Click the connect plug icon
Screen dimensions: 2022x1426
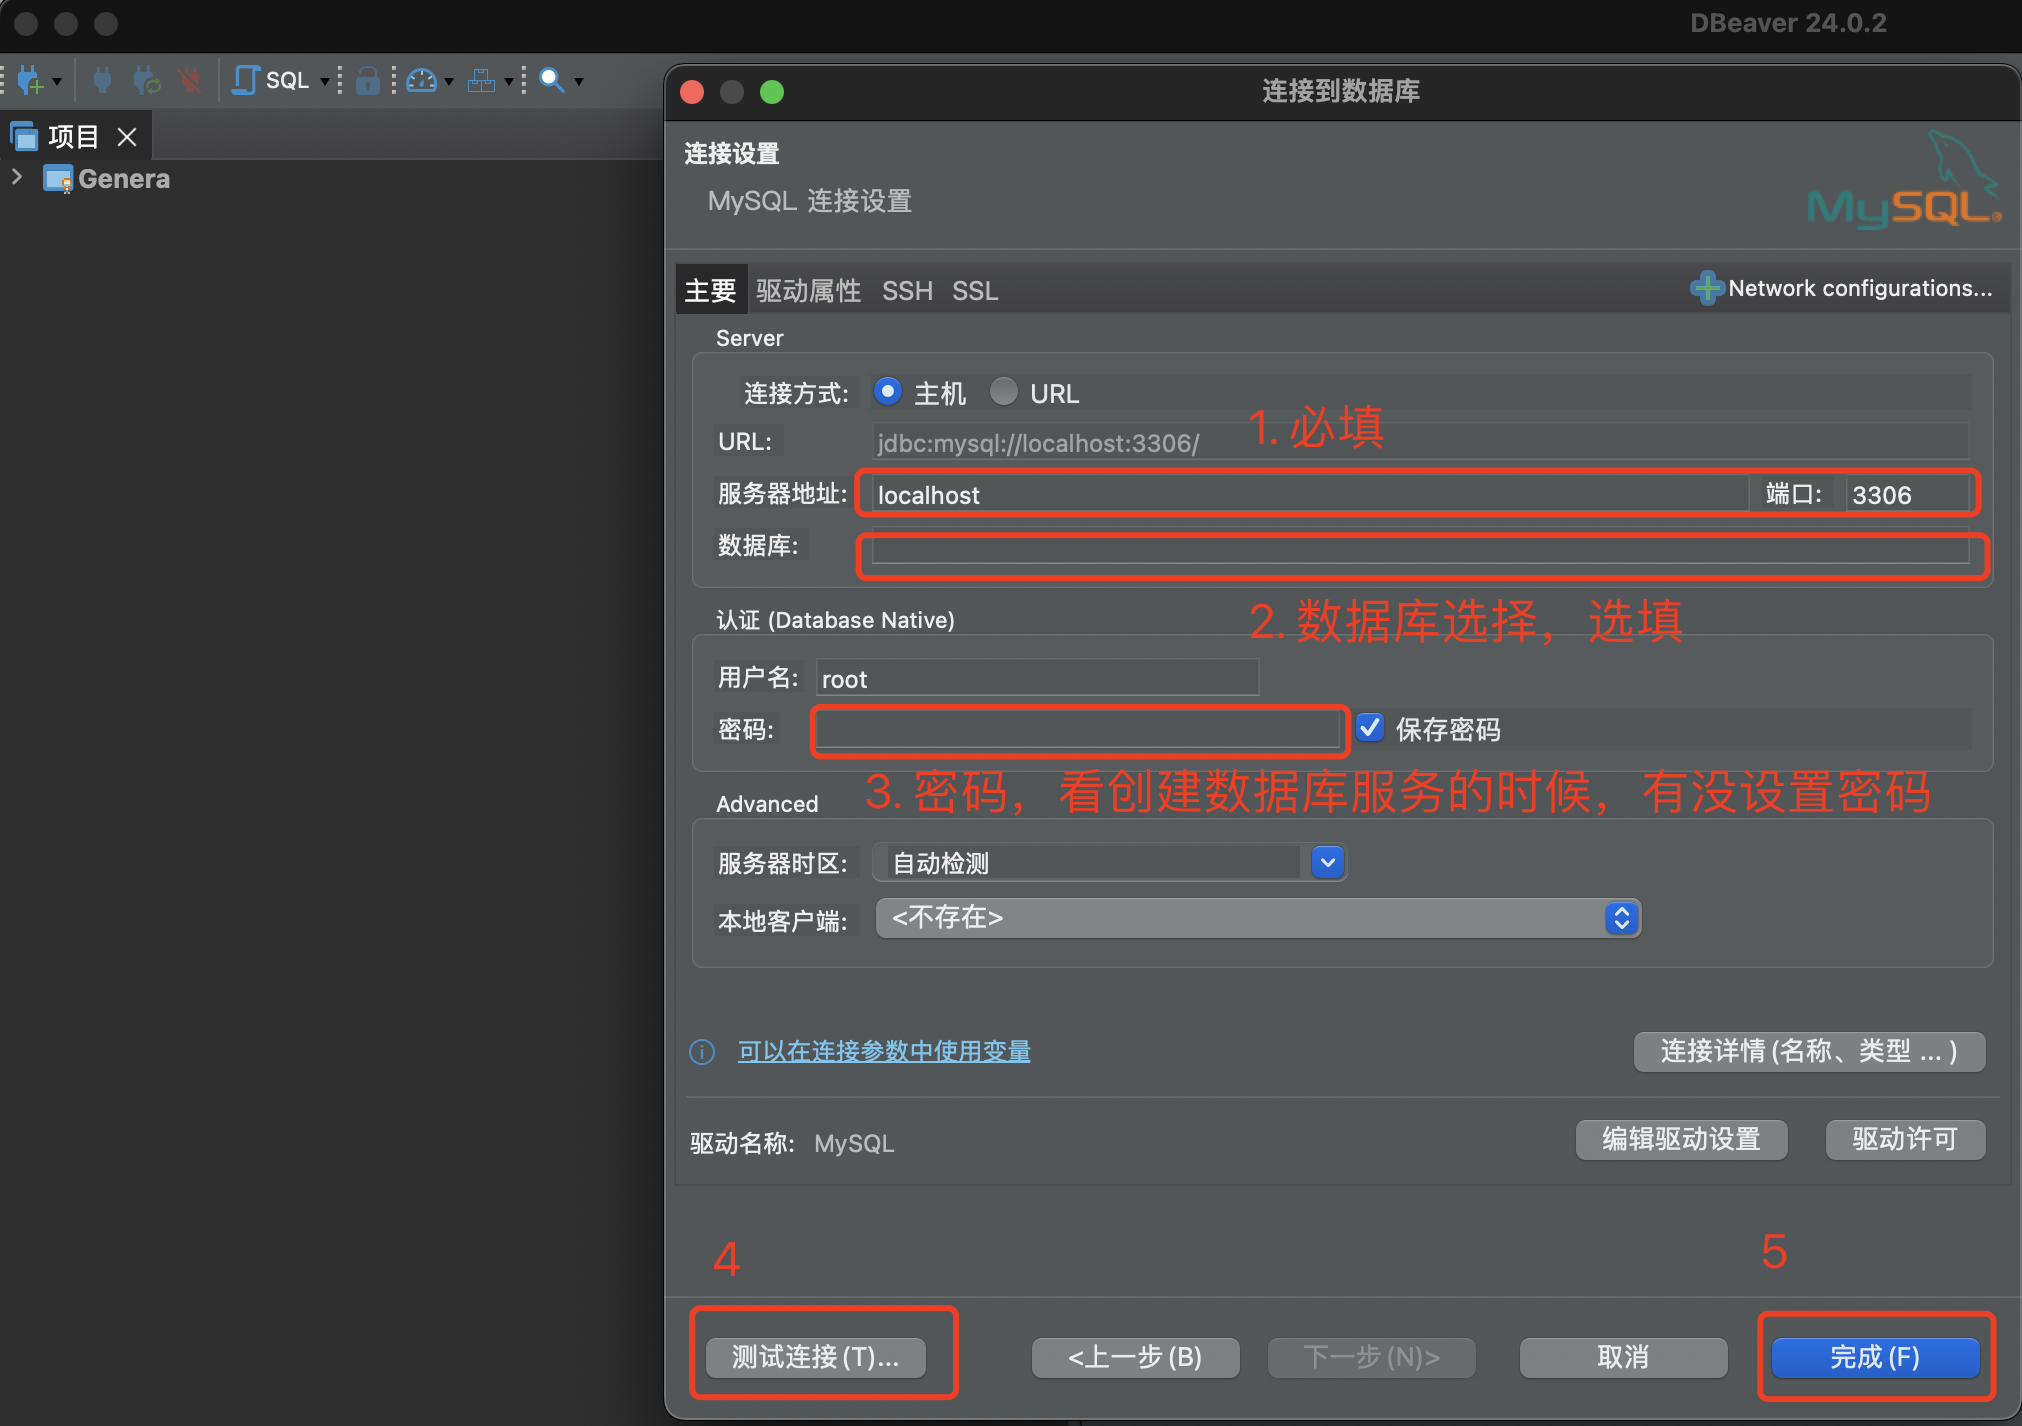(x=102, y=80)
